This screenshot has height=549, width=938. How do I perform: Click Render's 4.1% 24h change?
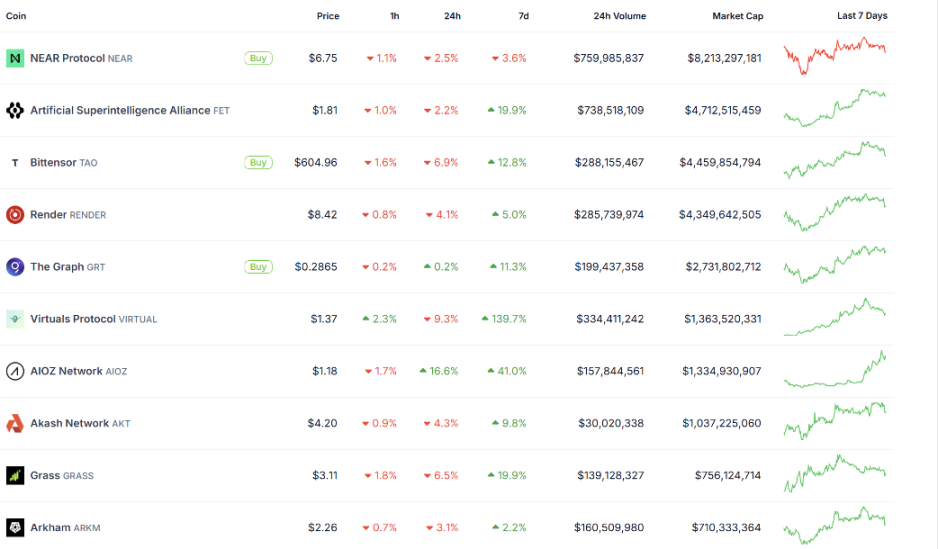441,215
